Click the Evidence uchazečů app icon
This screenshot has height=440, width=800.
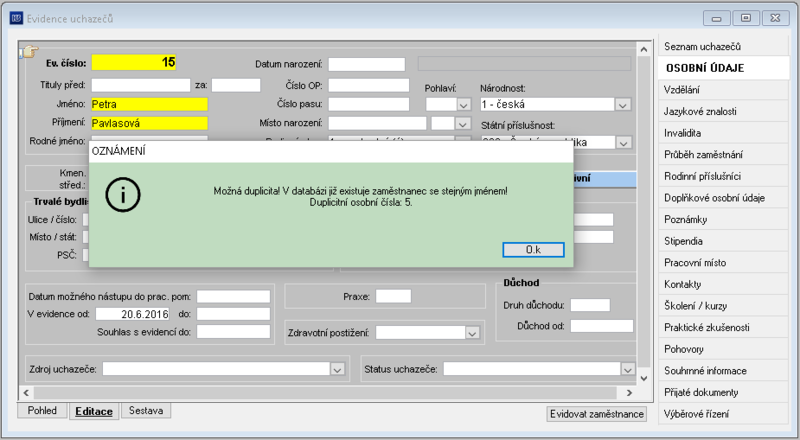click(x=16, y=18)
